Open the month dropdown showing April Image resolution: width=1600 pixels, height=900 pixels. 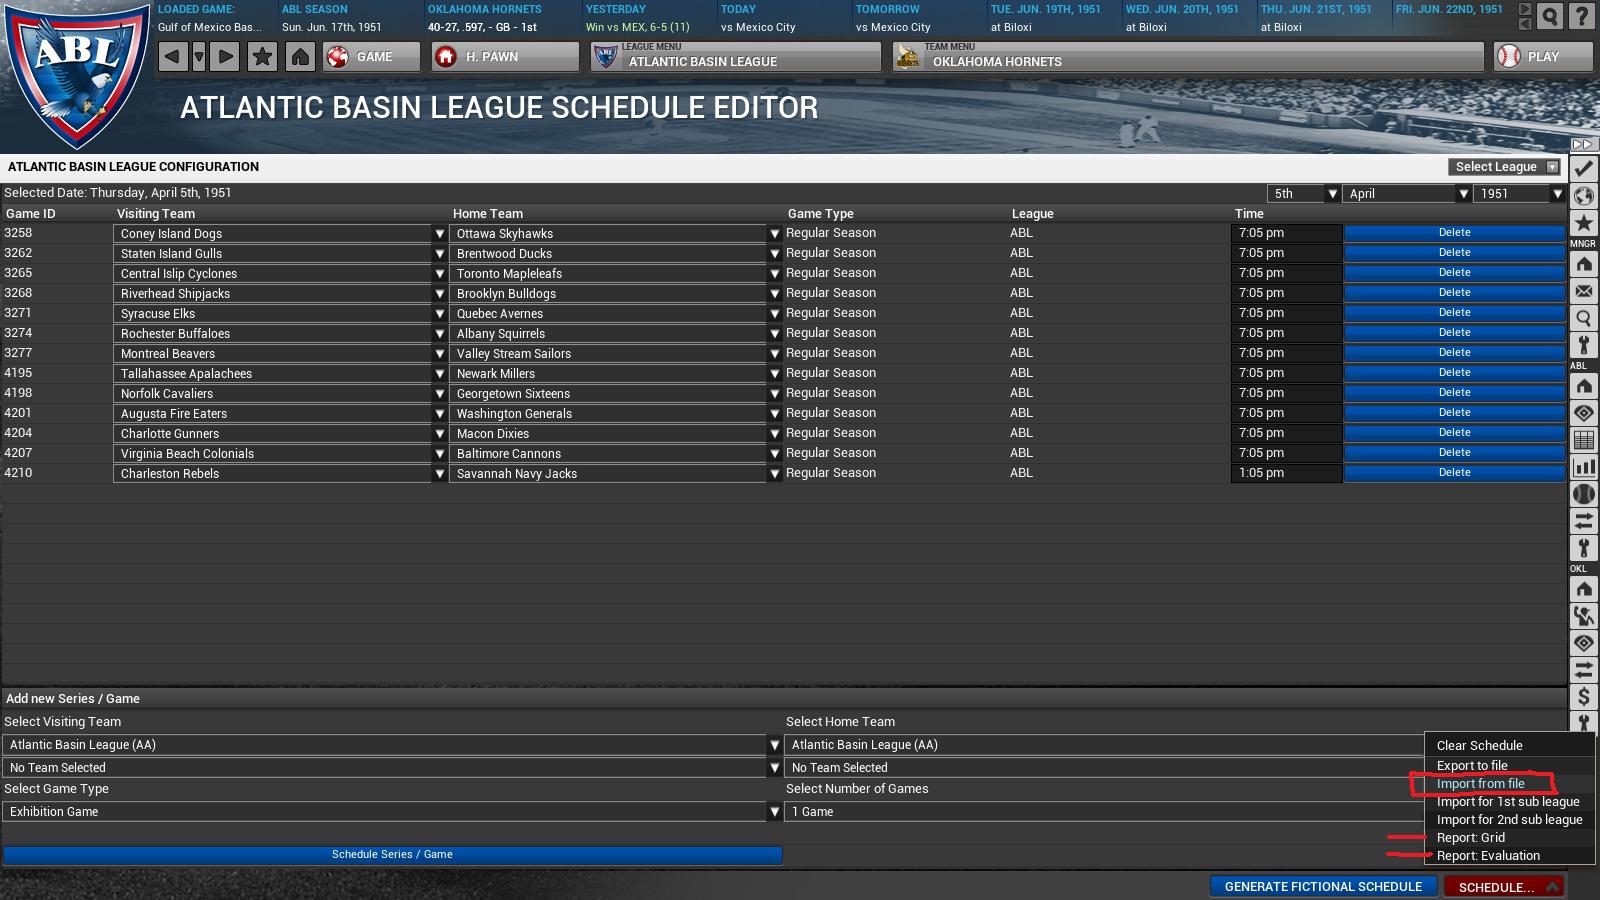point(1406,194)
